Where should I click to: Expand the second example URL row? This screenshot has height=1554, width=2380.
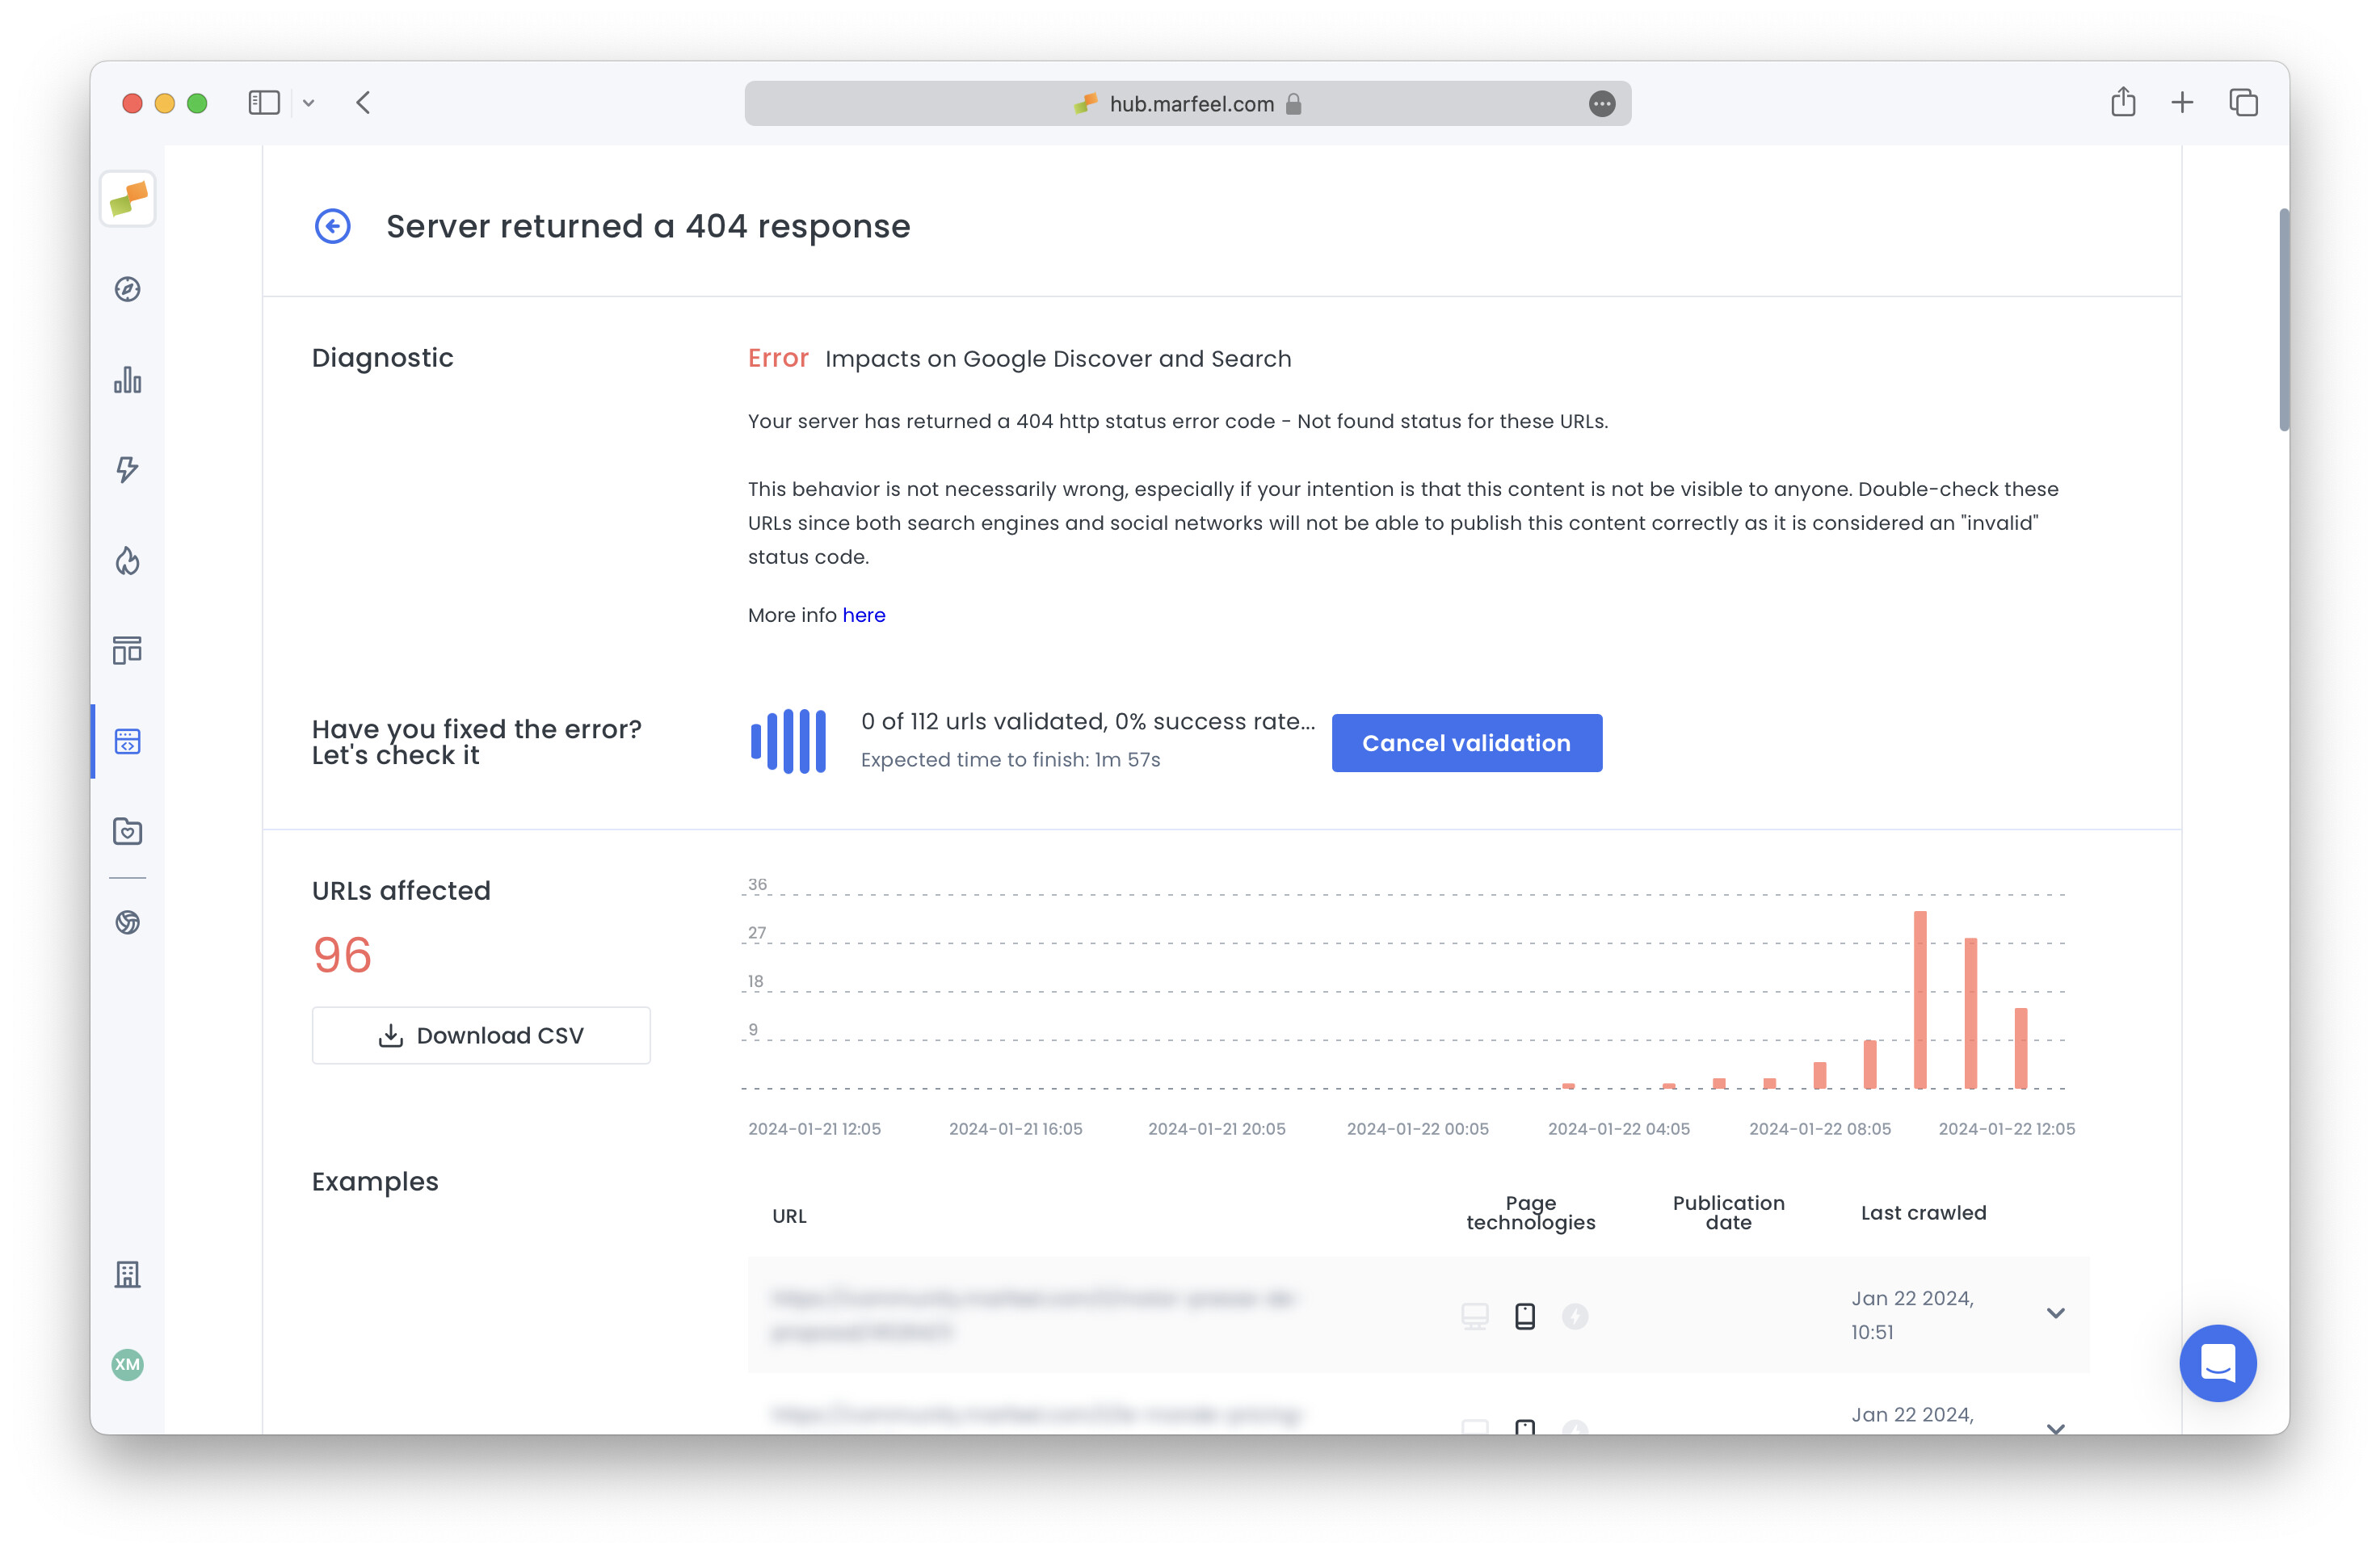click(2056, 1428)
